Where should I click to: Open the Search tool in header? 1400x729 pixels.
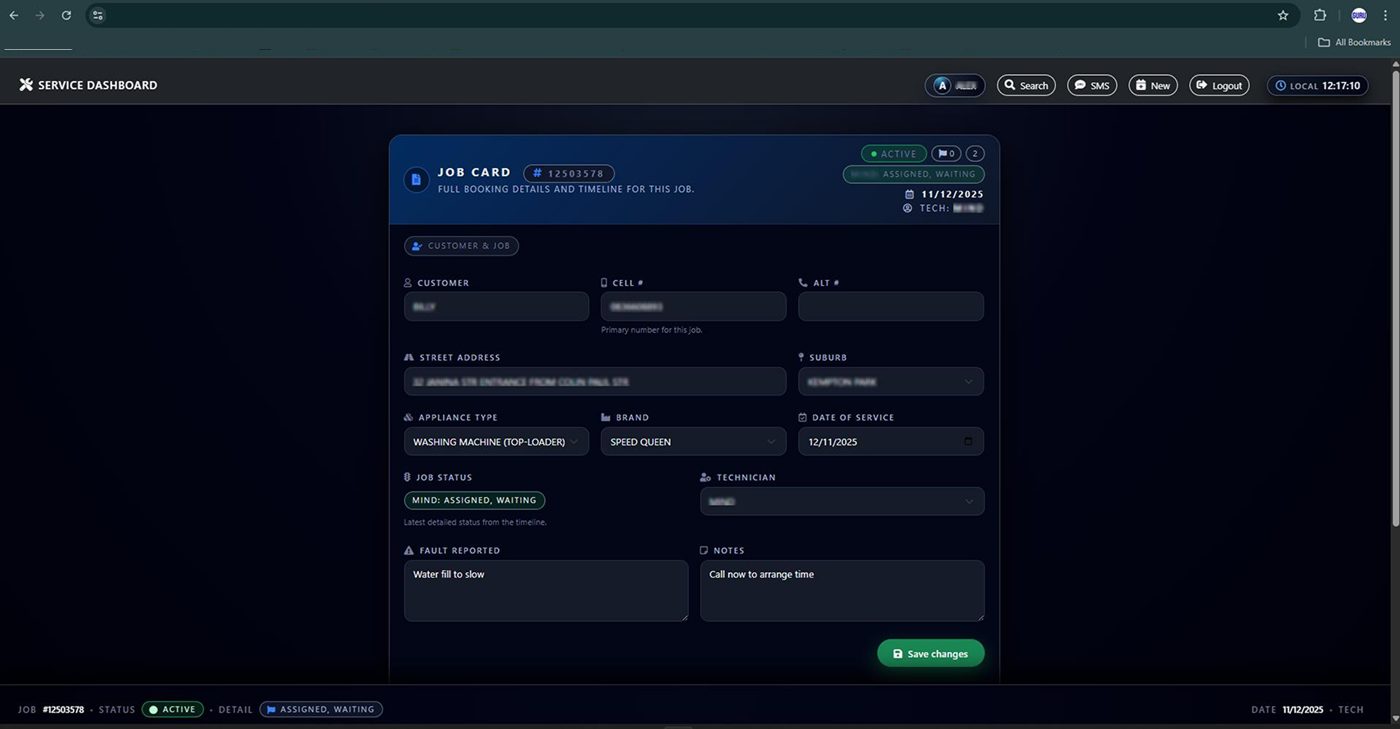point(1026,86)
